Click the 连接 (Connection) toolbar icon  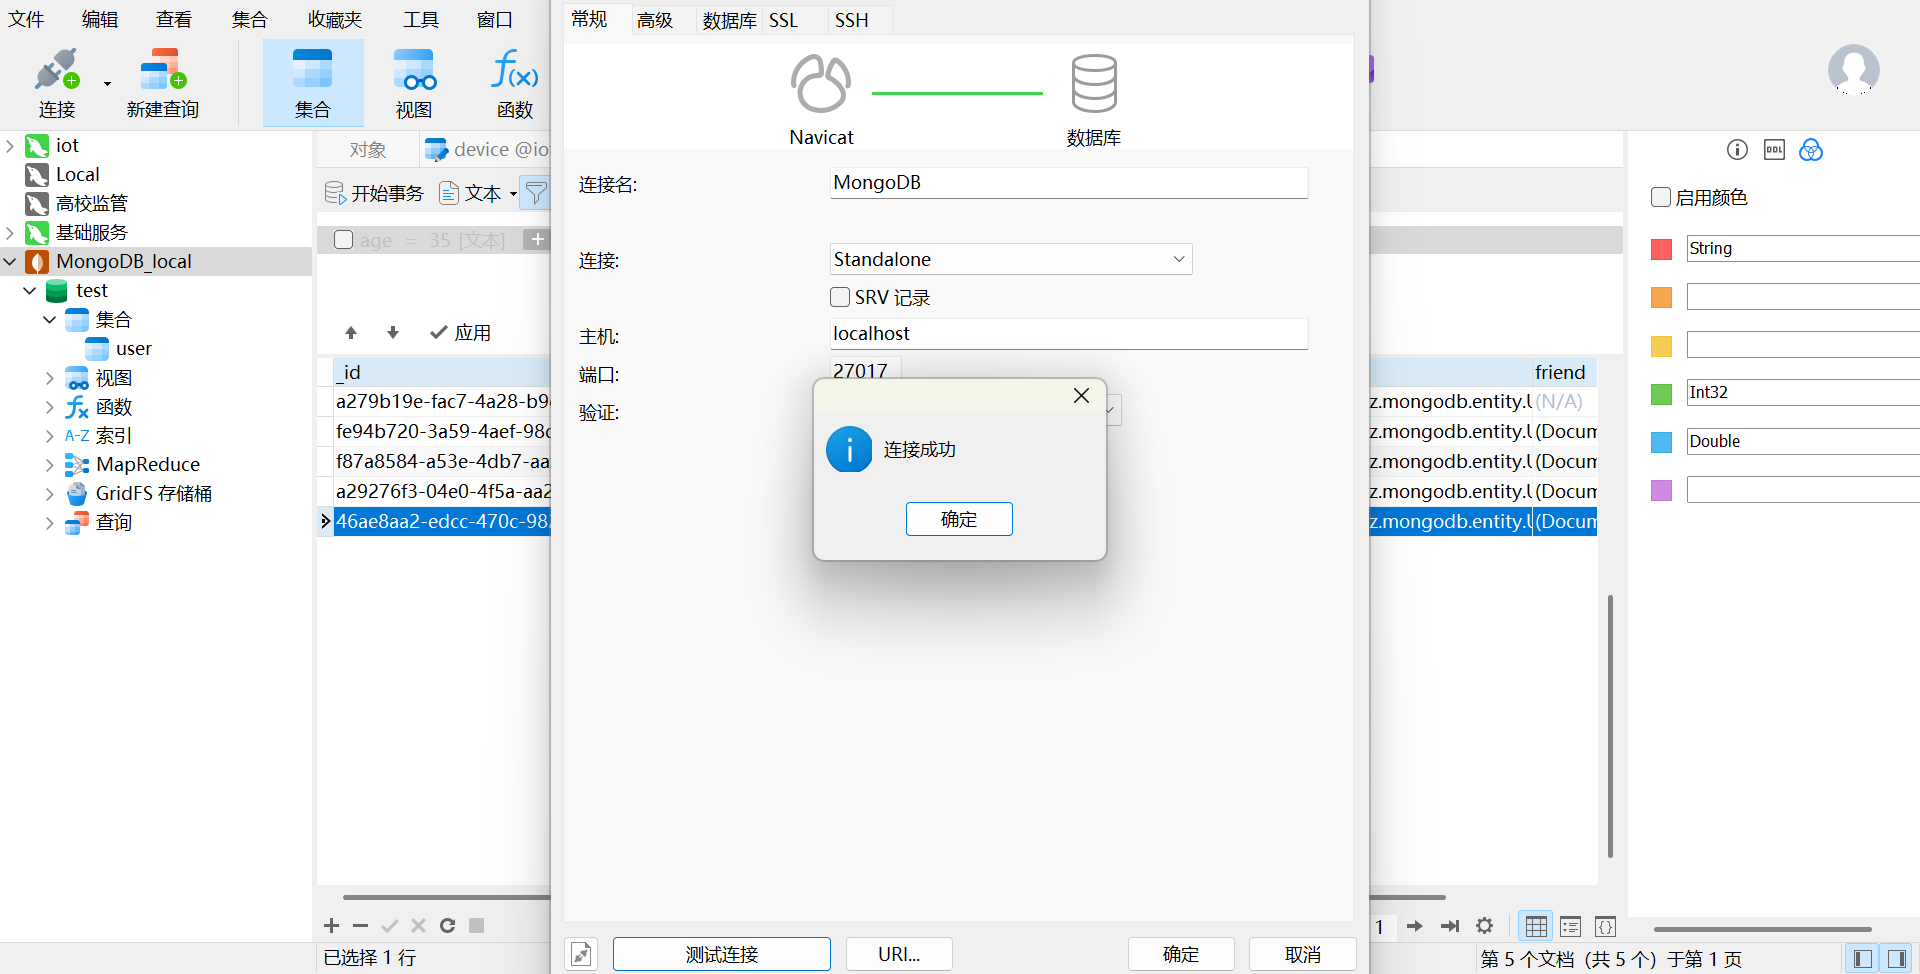pyautogui.click(x=56, y=82)
